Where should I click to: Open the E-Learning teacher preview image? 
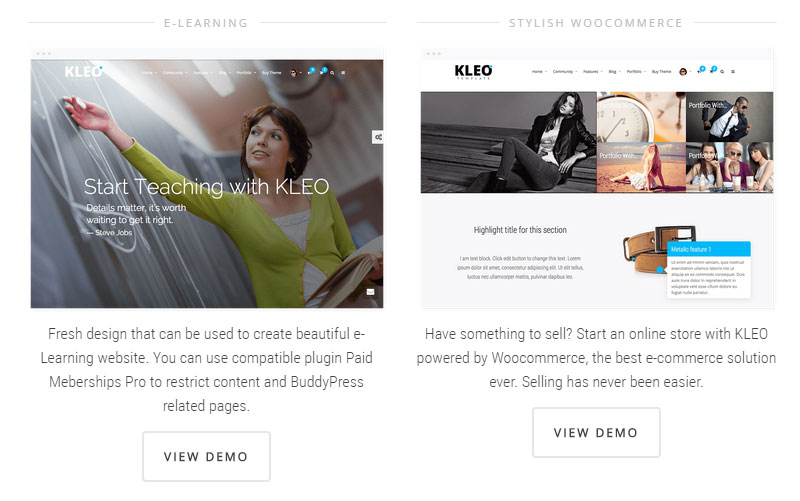coord(207,184)
